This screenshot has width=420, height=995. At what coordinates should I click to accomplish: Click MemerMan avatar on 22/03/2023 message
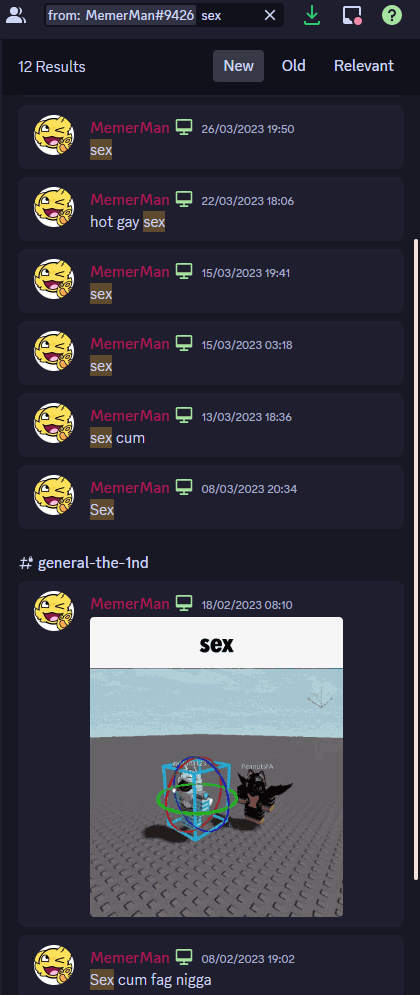tap(54, 207)
